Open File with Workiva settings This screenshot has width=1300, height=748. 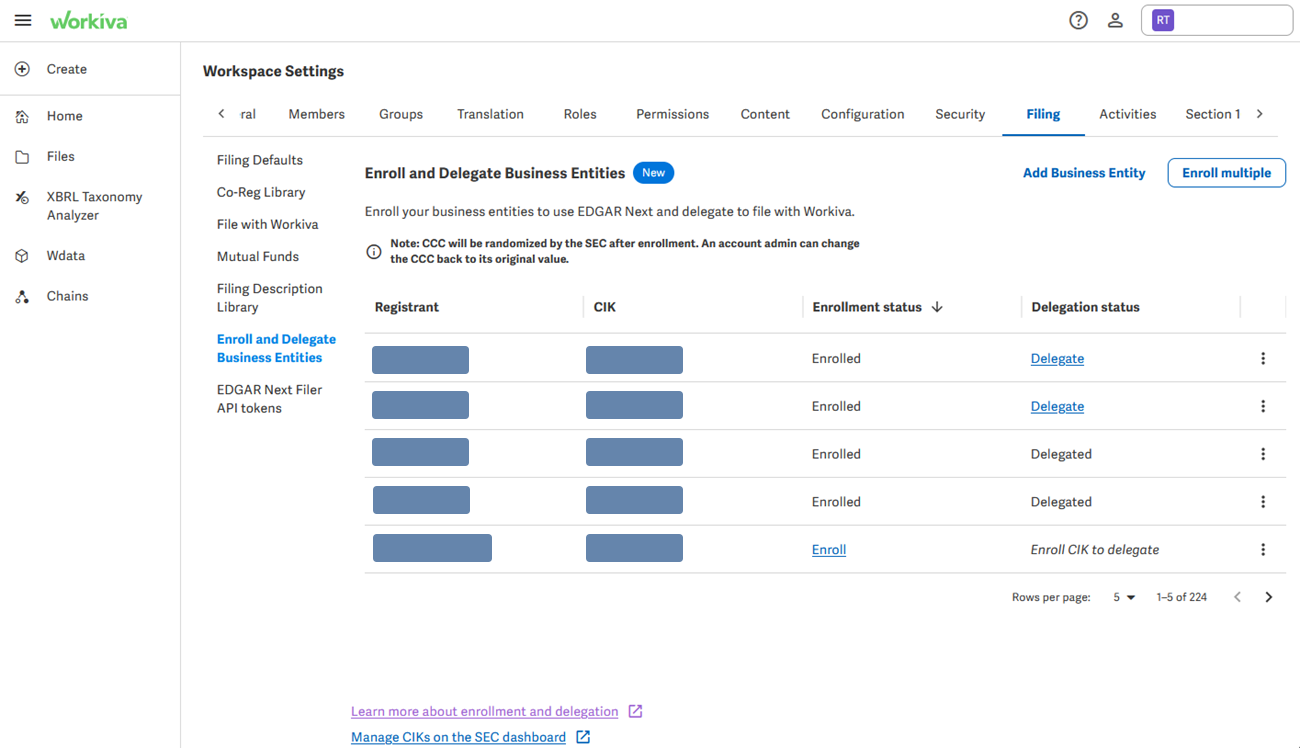268,224
